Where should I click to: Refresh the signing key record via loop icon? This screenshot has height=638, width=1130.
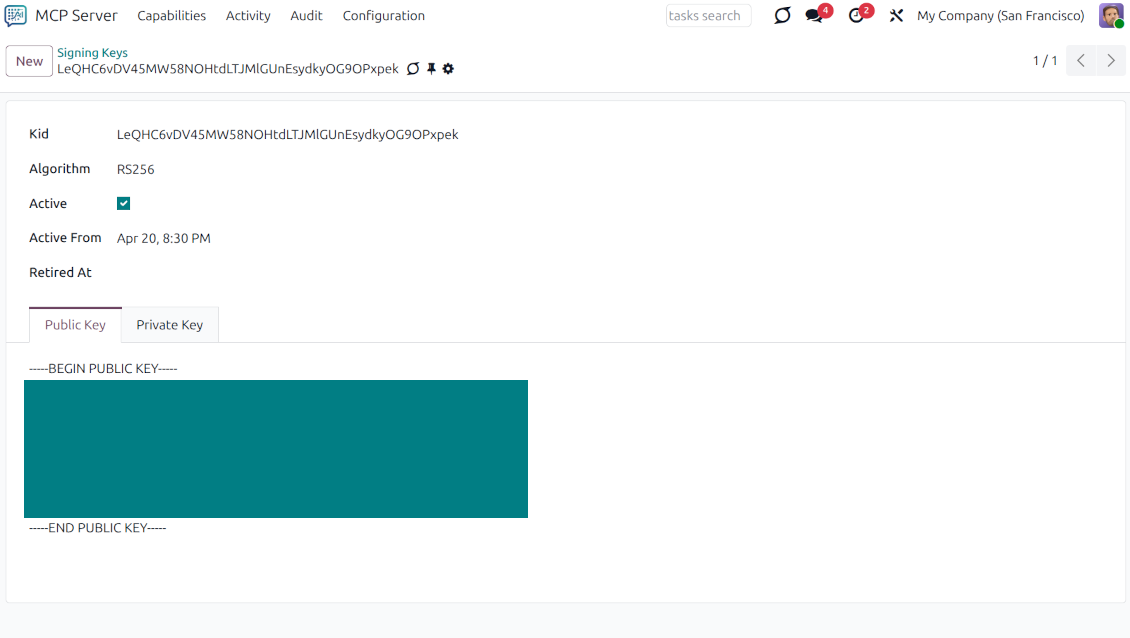tap(413, 68)
